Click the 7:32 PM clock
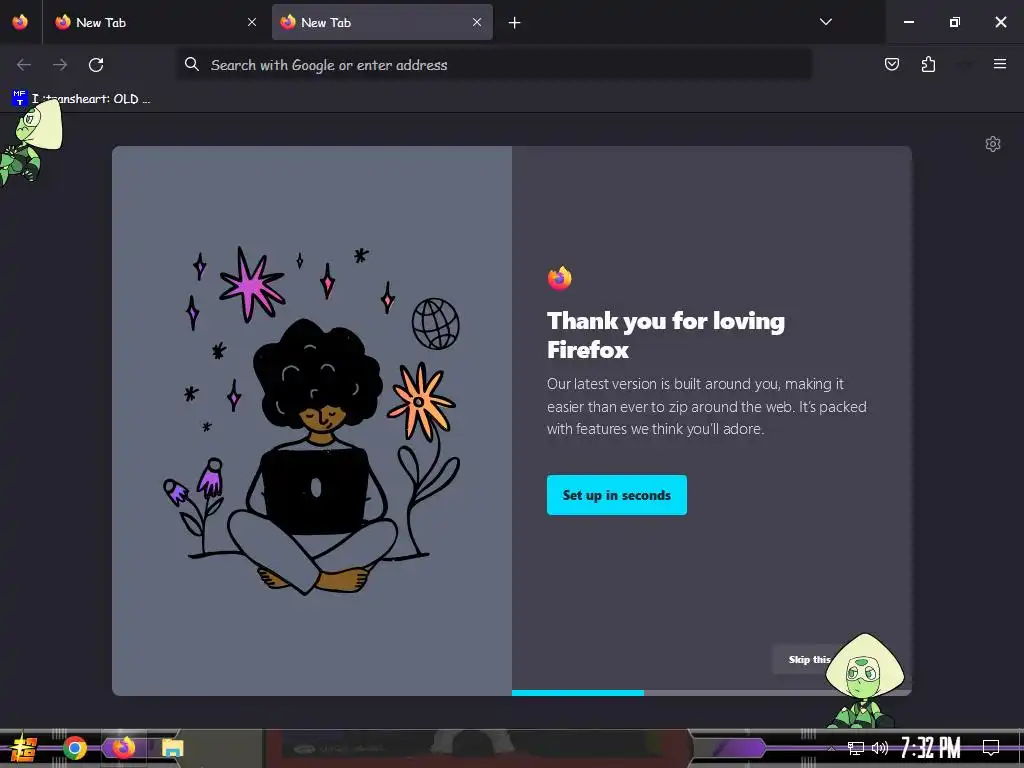Viewport: 1024px width, 768px height. [931, 748]
